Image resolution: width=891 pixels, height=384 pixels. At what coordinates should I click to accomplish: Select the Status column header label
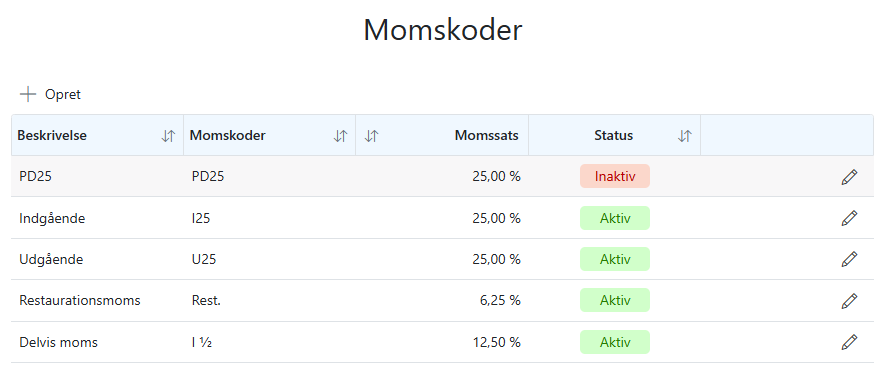[x=614, y=136]
